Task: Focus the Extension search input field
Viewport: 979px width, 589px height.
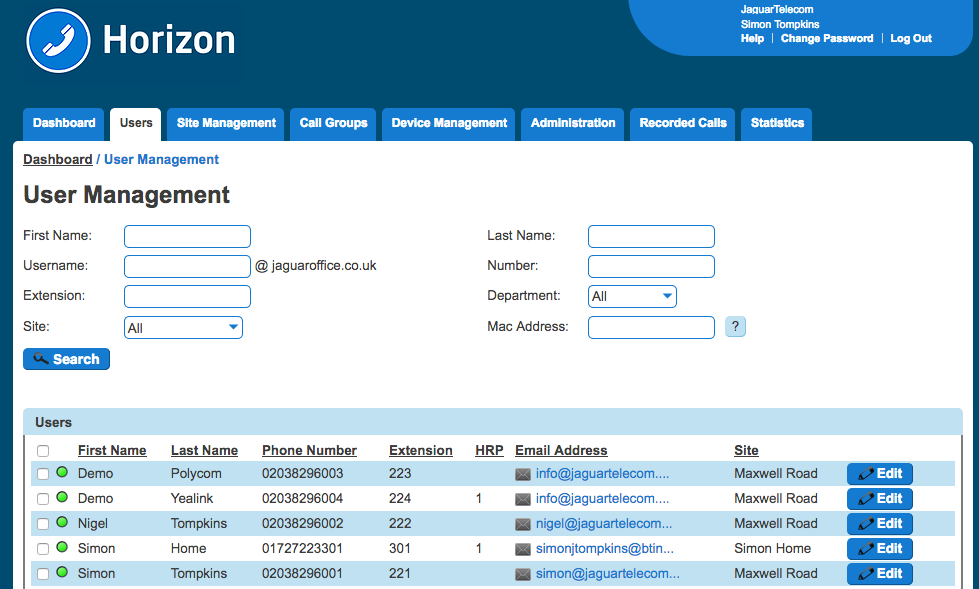Action: click(x=187, y=296)
